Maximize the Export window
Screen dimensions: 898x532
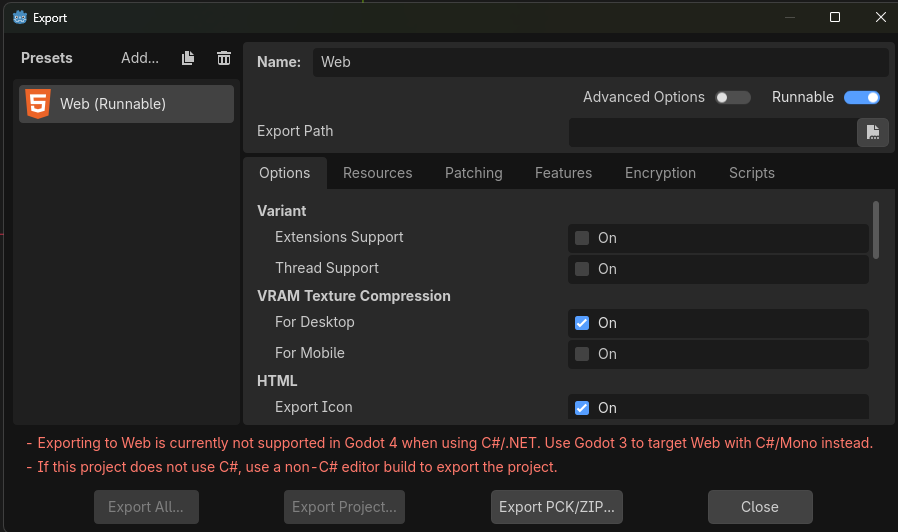tap(835, 17)
